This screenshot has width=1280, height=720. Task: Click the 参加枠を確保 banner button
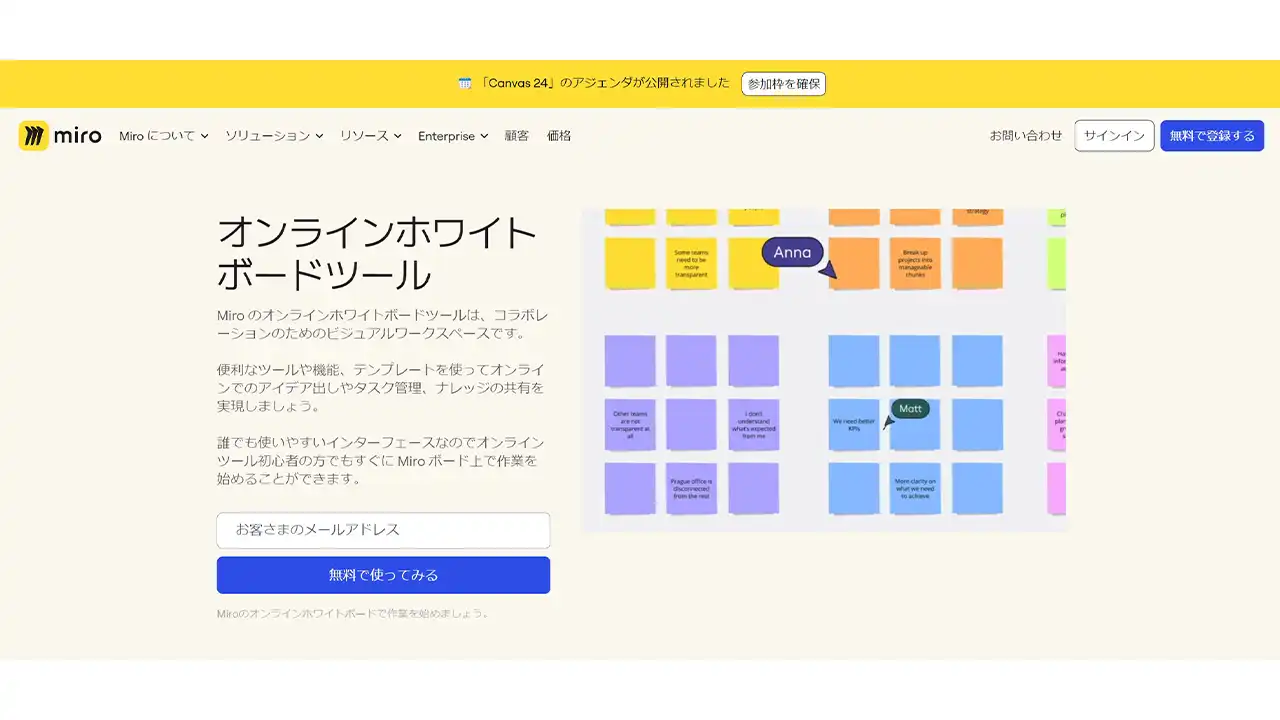click(x=783, y=84)
